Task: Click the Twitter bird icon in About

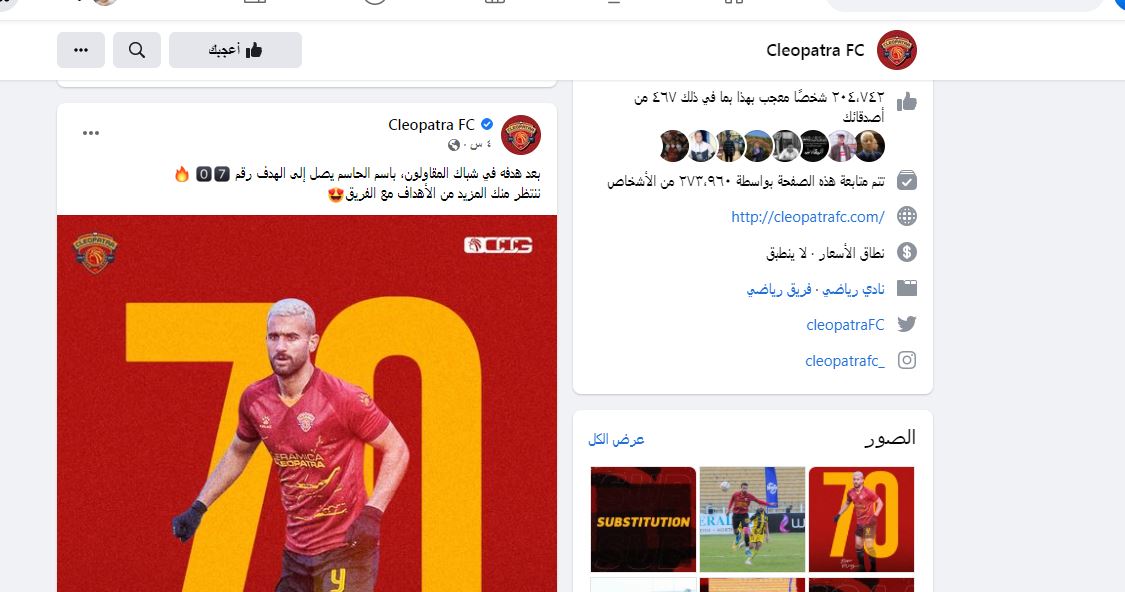Action: (907, 324)
